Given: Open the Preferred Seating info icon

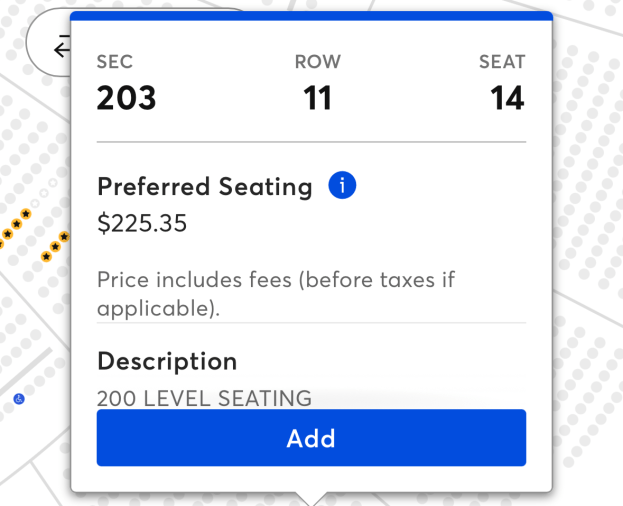Looking at the screenshot, I should (x=342, y=185).
